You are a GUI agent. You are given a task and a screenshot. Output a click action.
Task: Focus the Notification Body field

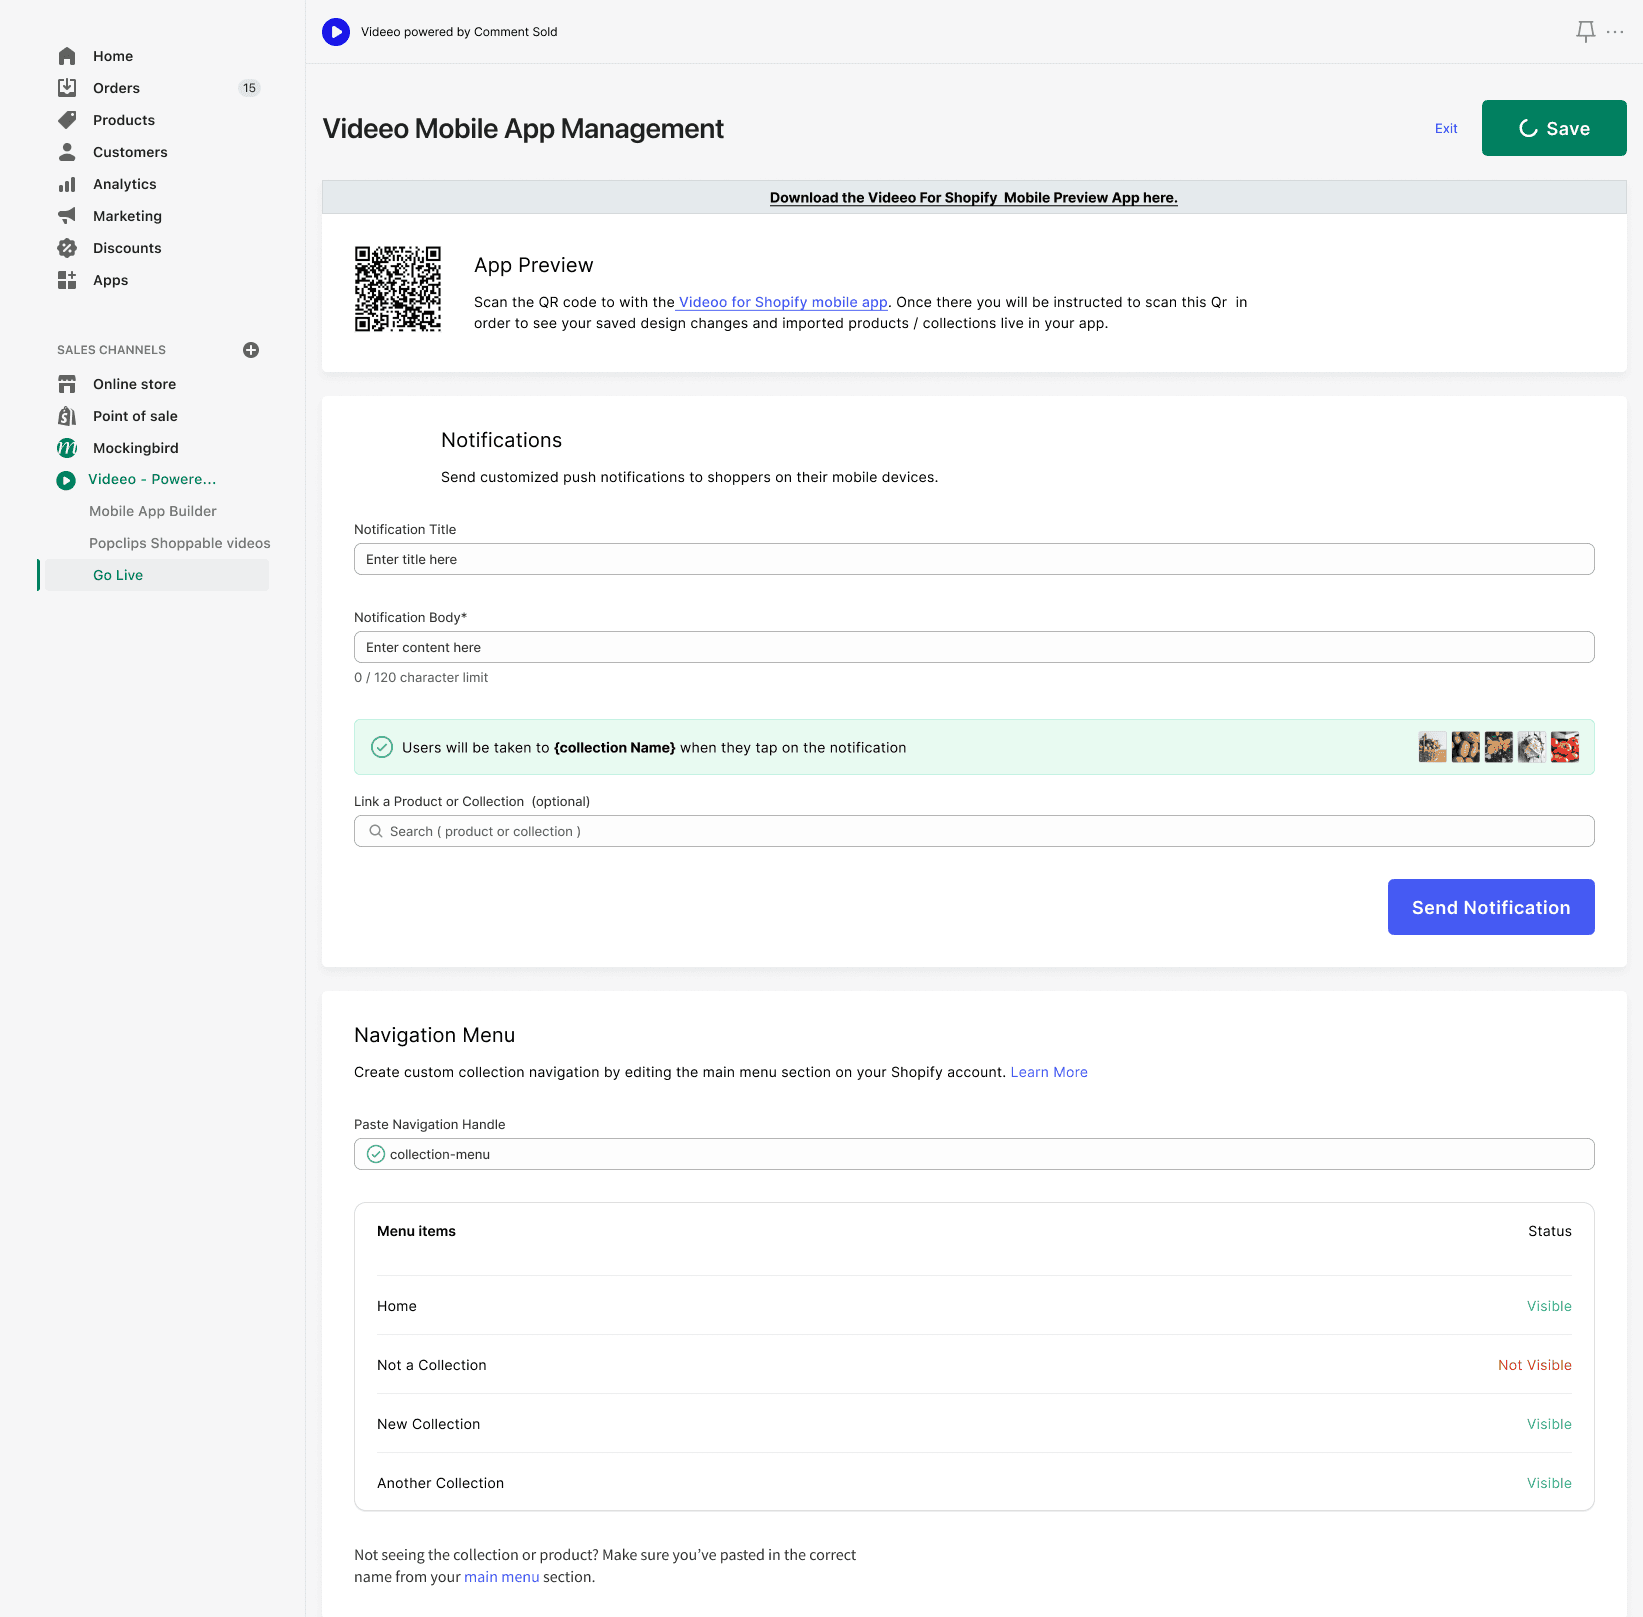pyautogui.click(x=974, y=647)
